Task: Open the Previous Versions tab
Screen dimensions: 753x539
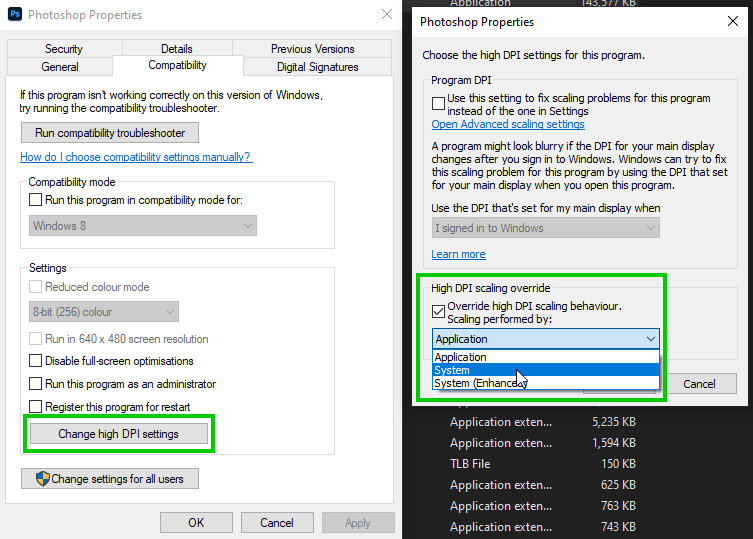Action: click(312, 49)
